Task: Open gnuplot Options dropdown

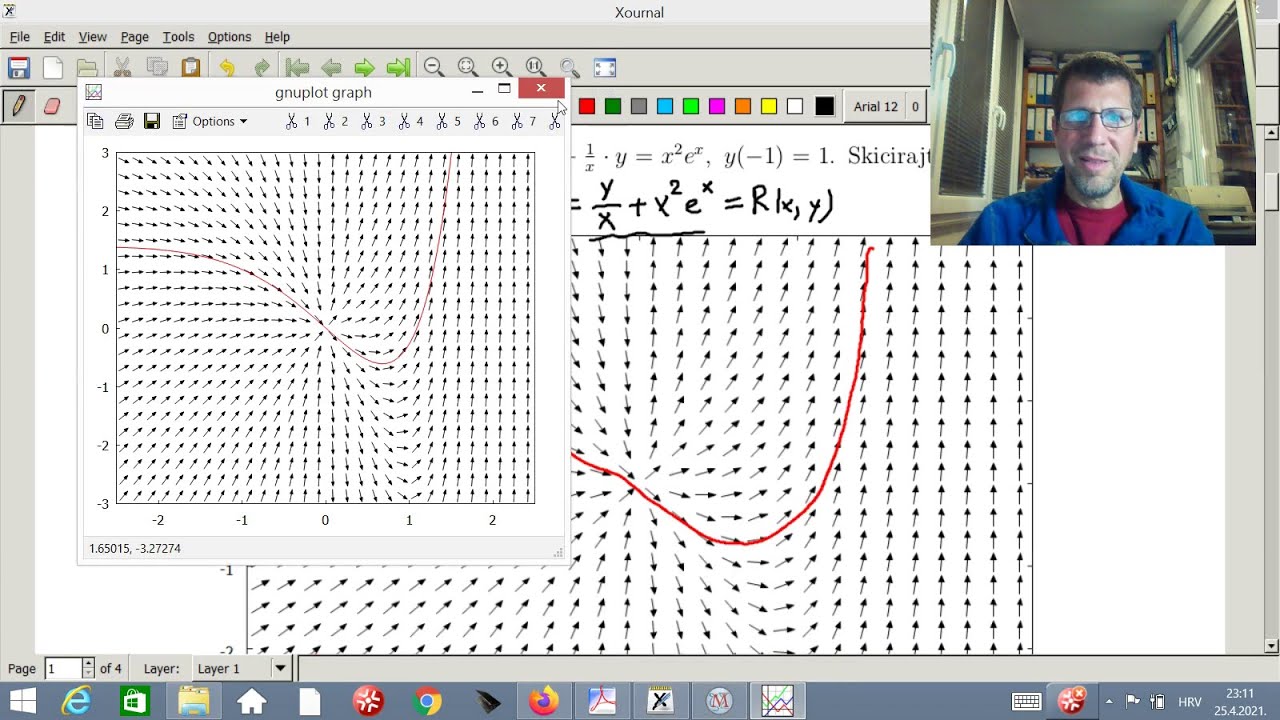Action: click(x=210, y=121)
